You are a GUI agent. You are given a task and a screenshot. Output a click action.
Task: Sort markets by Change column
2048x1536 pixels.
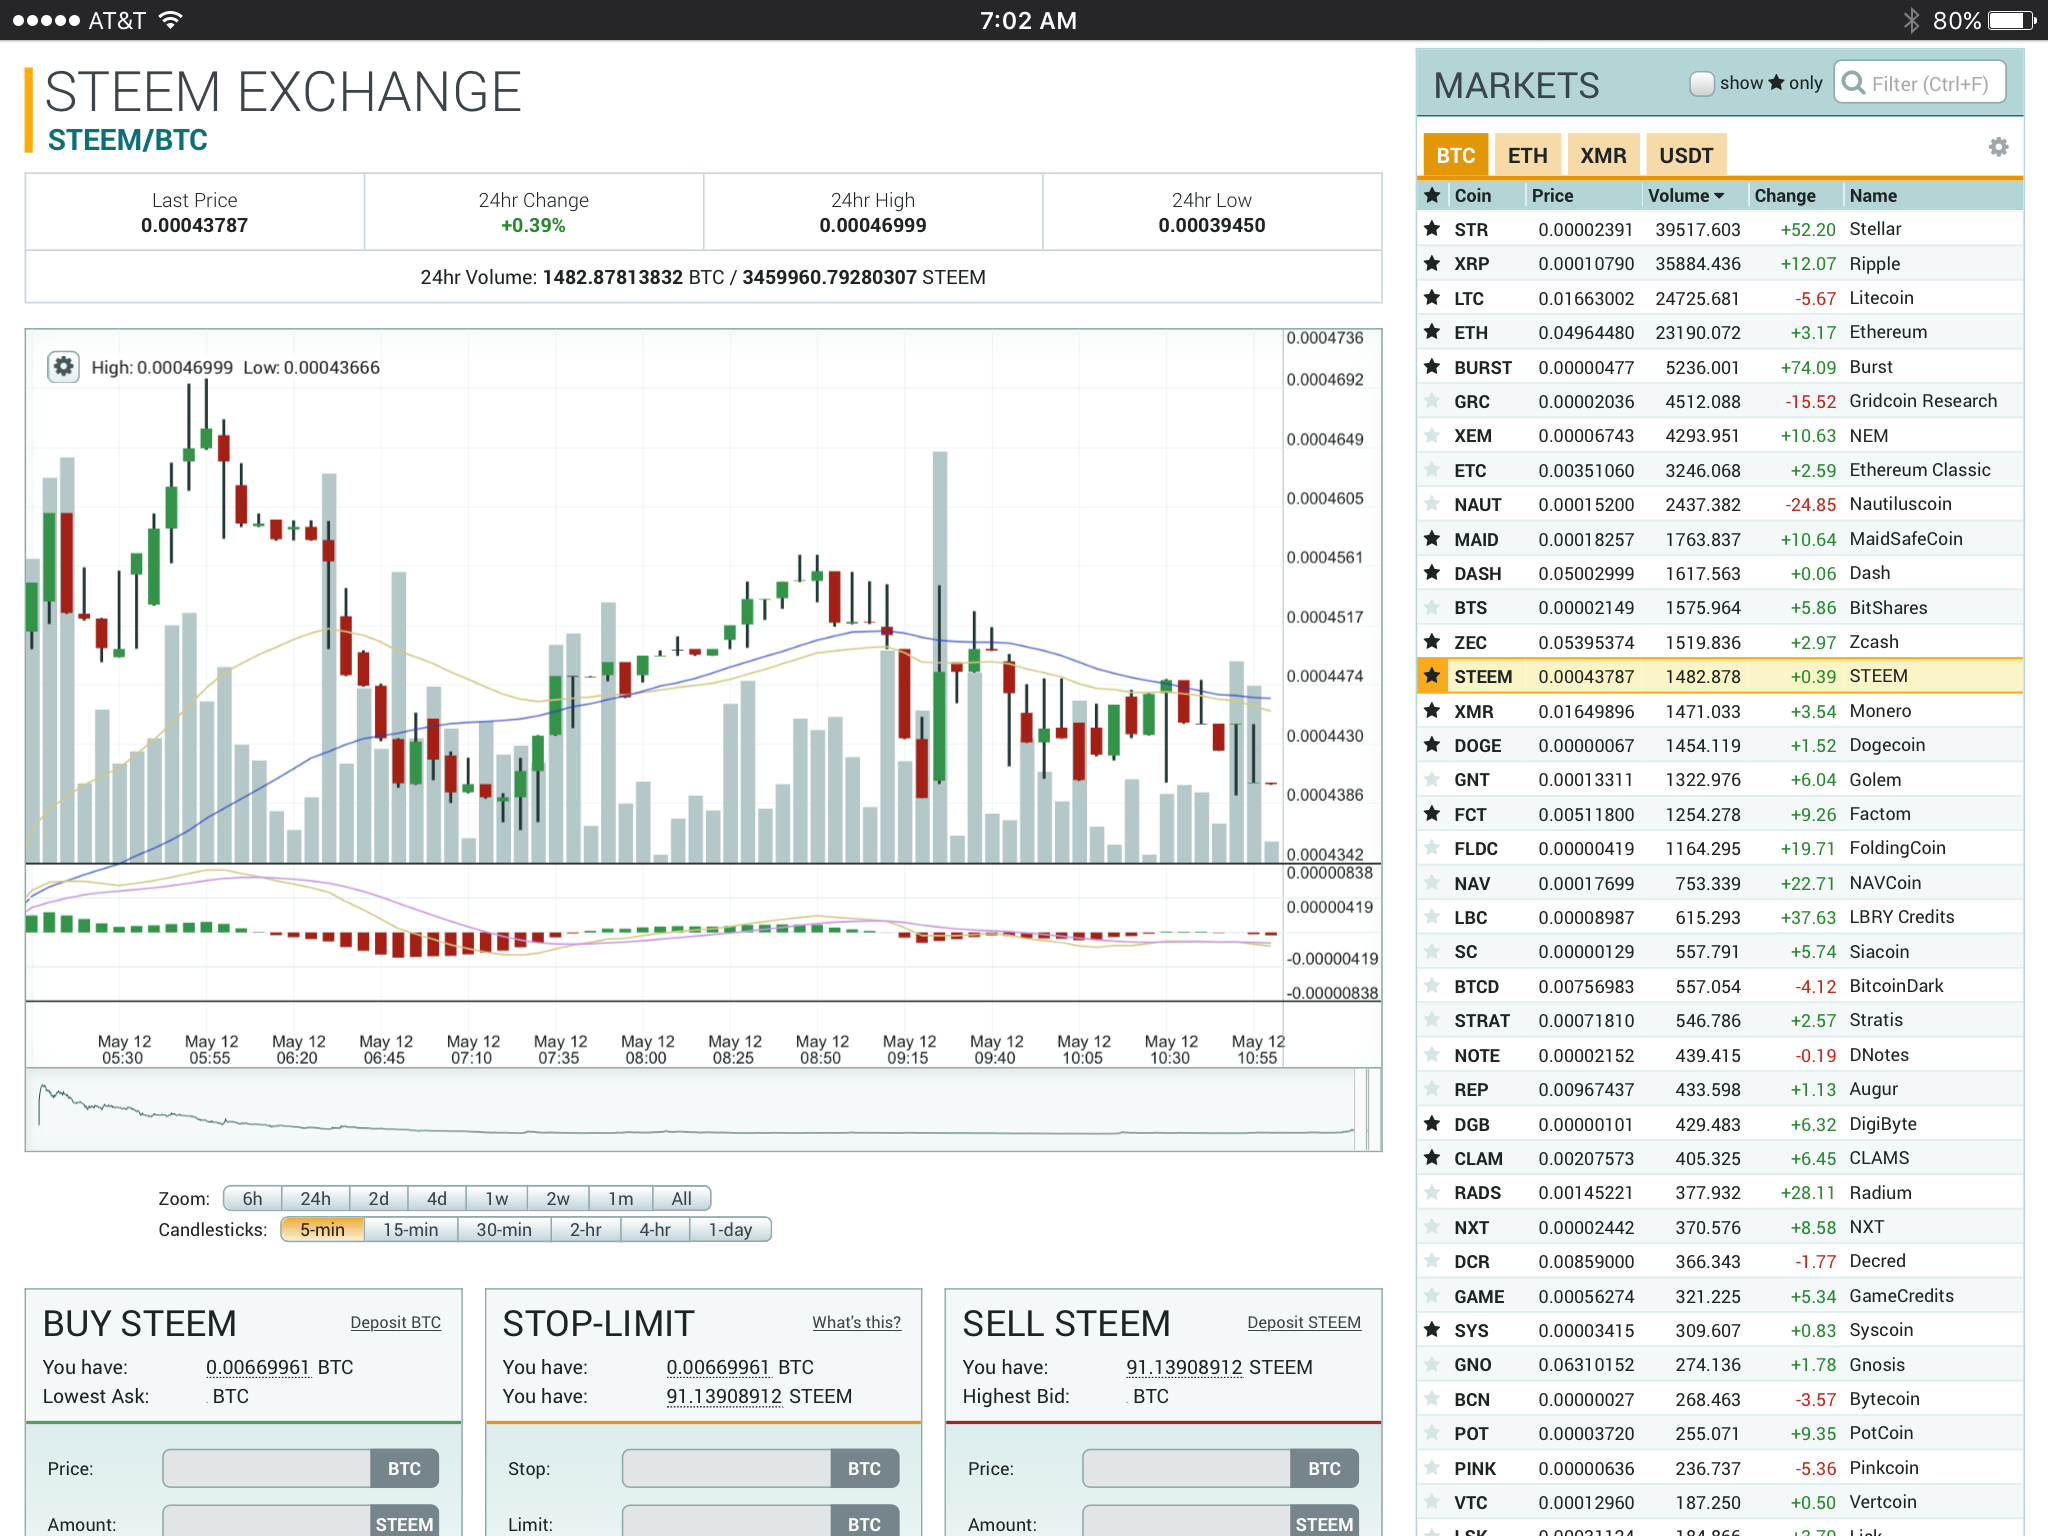1784,195
